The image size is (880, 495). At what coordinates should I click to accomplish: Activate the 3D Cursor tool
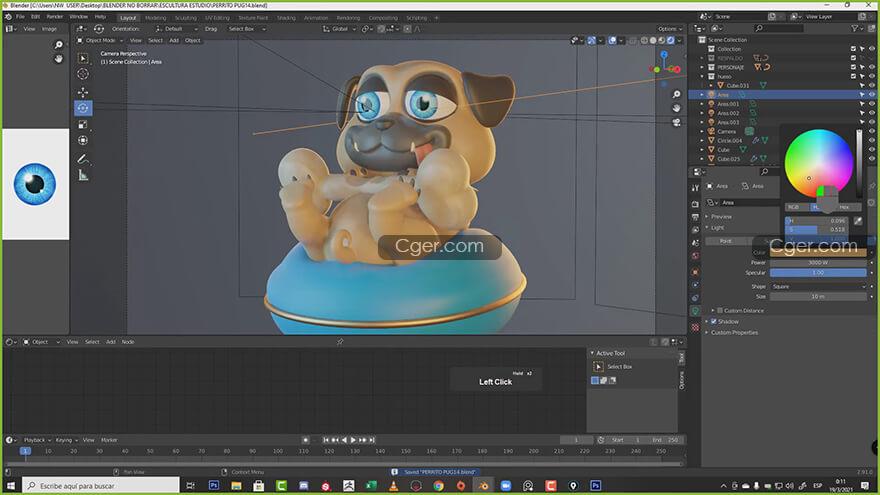[x=83, y=74]
